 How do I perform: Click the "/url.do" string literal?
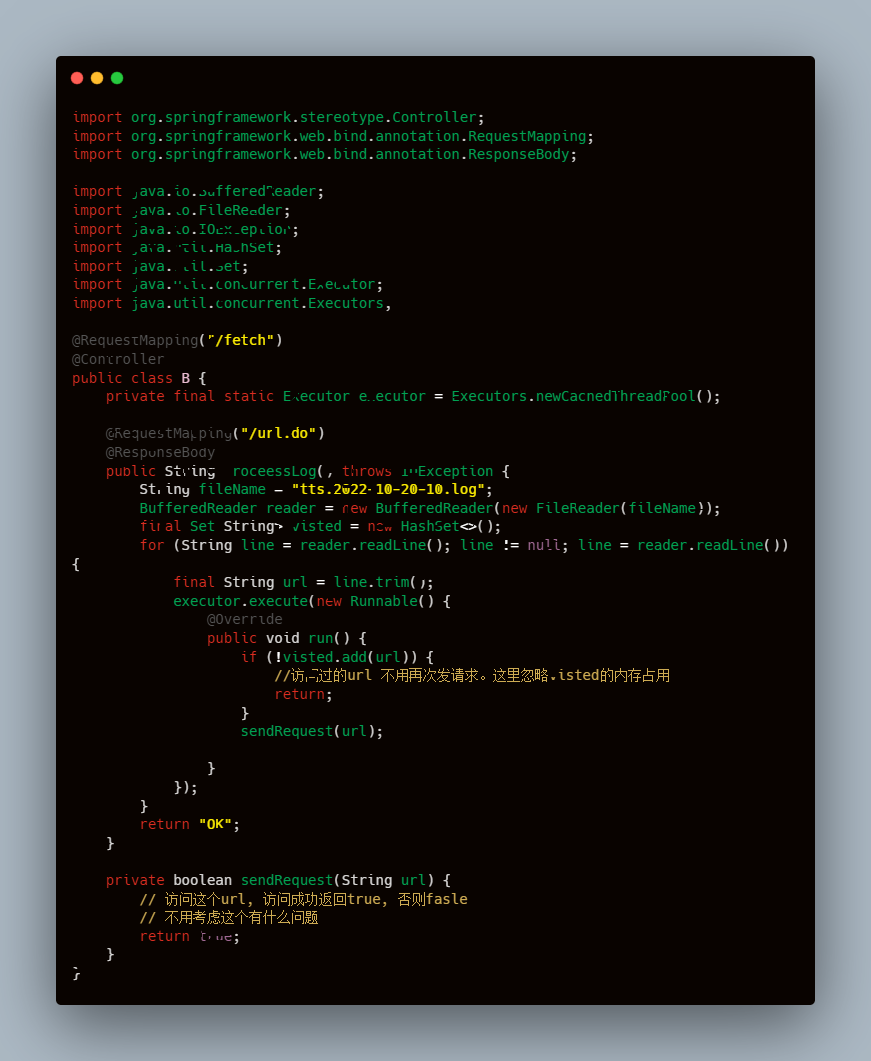click(279, 433)
